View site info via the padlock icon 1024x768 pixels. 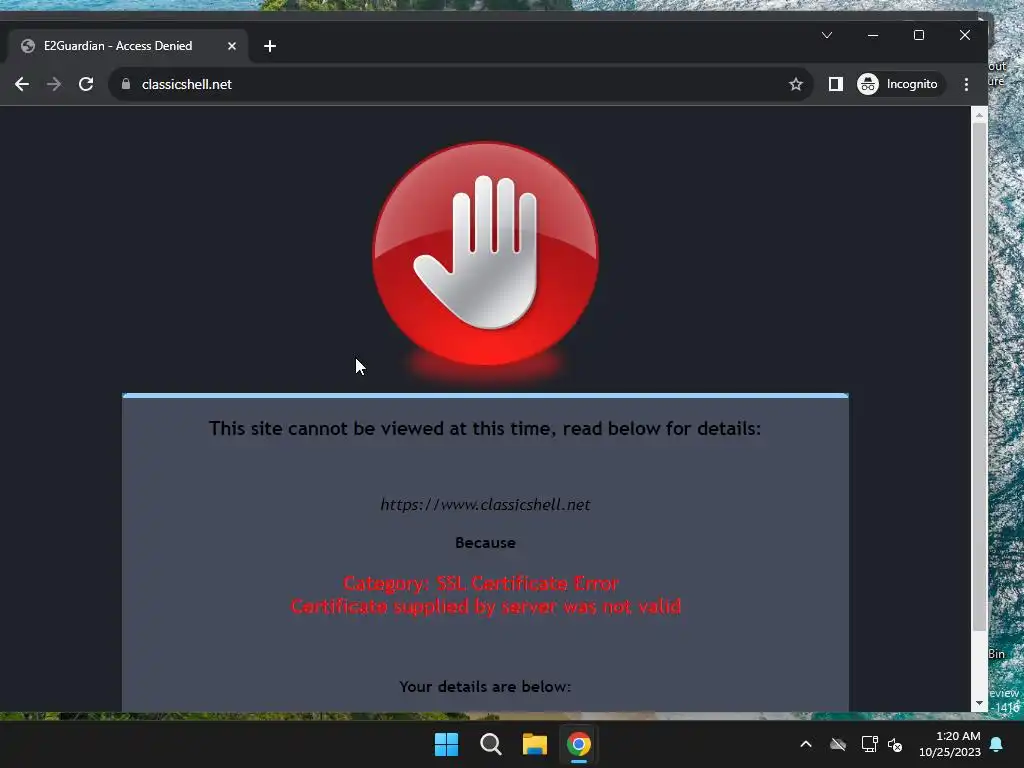pos(126,84)
